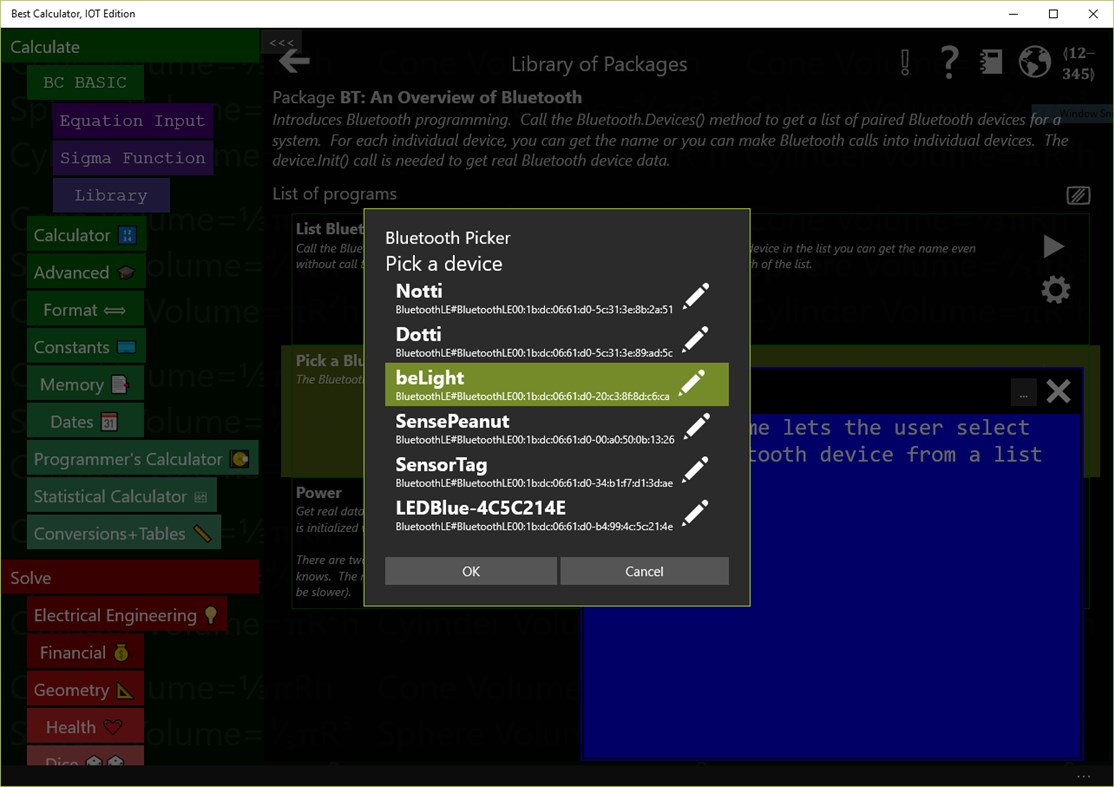Click the exclamation mark feedback icon
The width and height of the screenshot is (1114, 787).
[x=904, y=62]
